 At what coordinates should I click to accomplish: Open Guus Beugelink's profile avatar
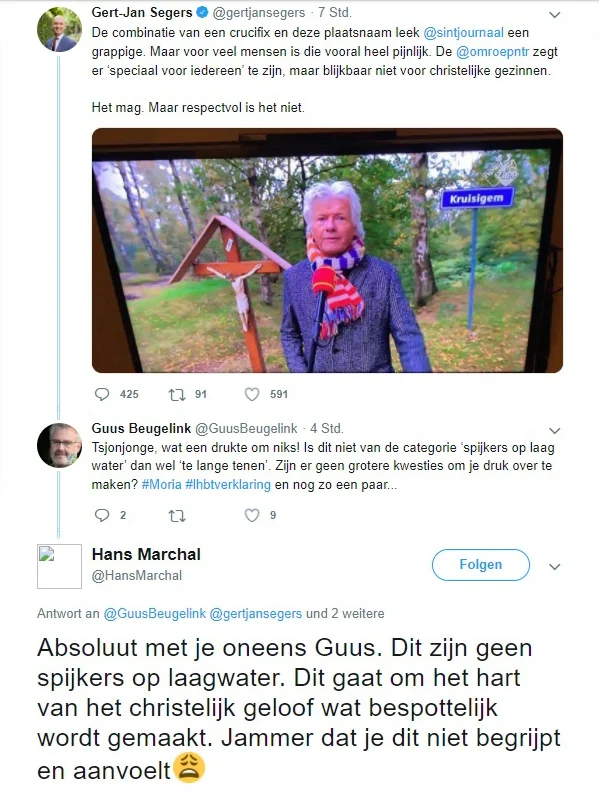point(59,445)
